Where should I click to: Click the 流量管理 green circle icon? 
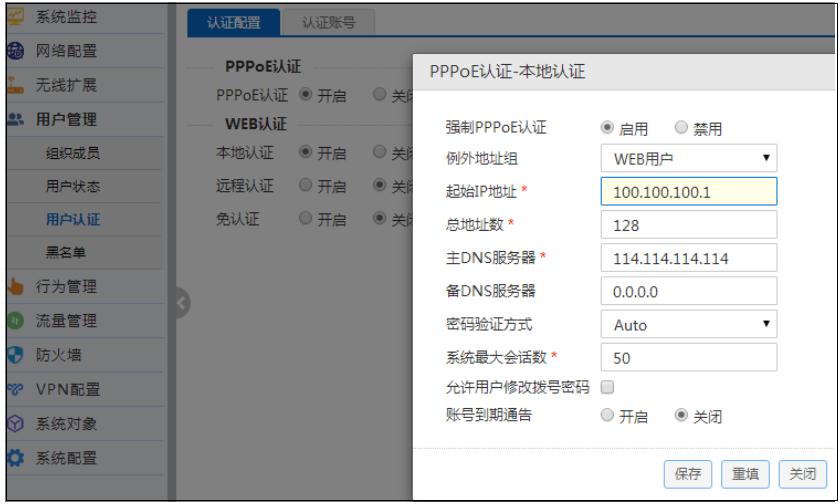[15, 320]
